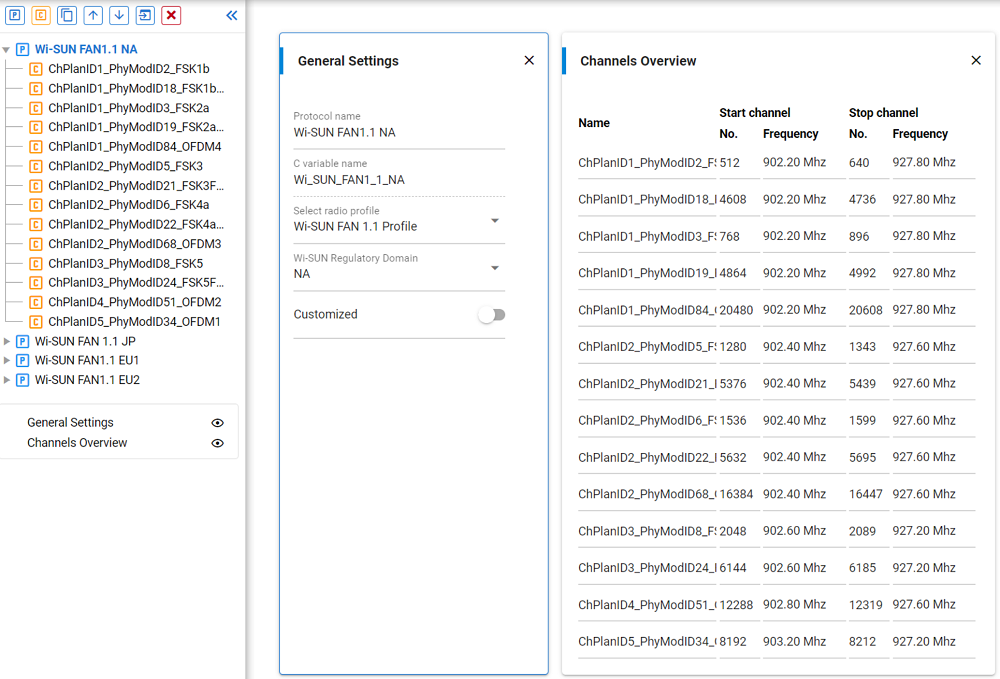Image resolution: width=1000 pixels, height=679 pixels.
Task: Click start frequency of channel 2048 row
Action: (x=794, y=531)
